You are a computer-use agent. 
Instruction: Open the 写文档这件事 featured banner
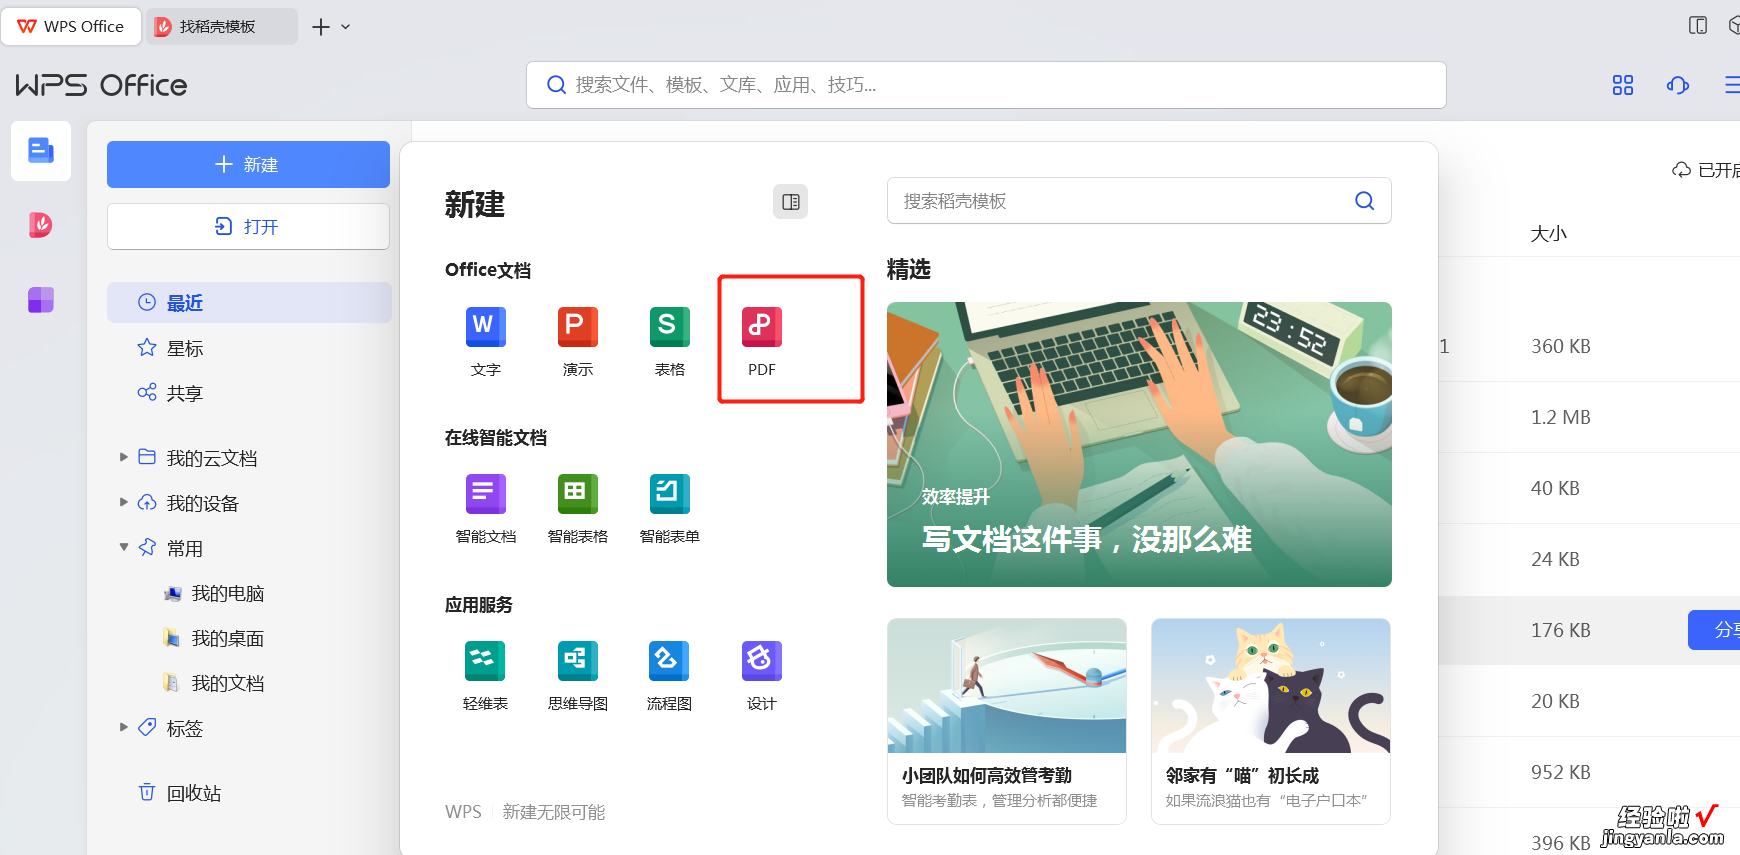click(x=1139, y=444)
